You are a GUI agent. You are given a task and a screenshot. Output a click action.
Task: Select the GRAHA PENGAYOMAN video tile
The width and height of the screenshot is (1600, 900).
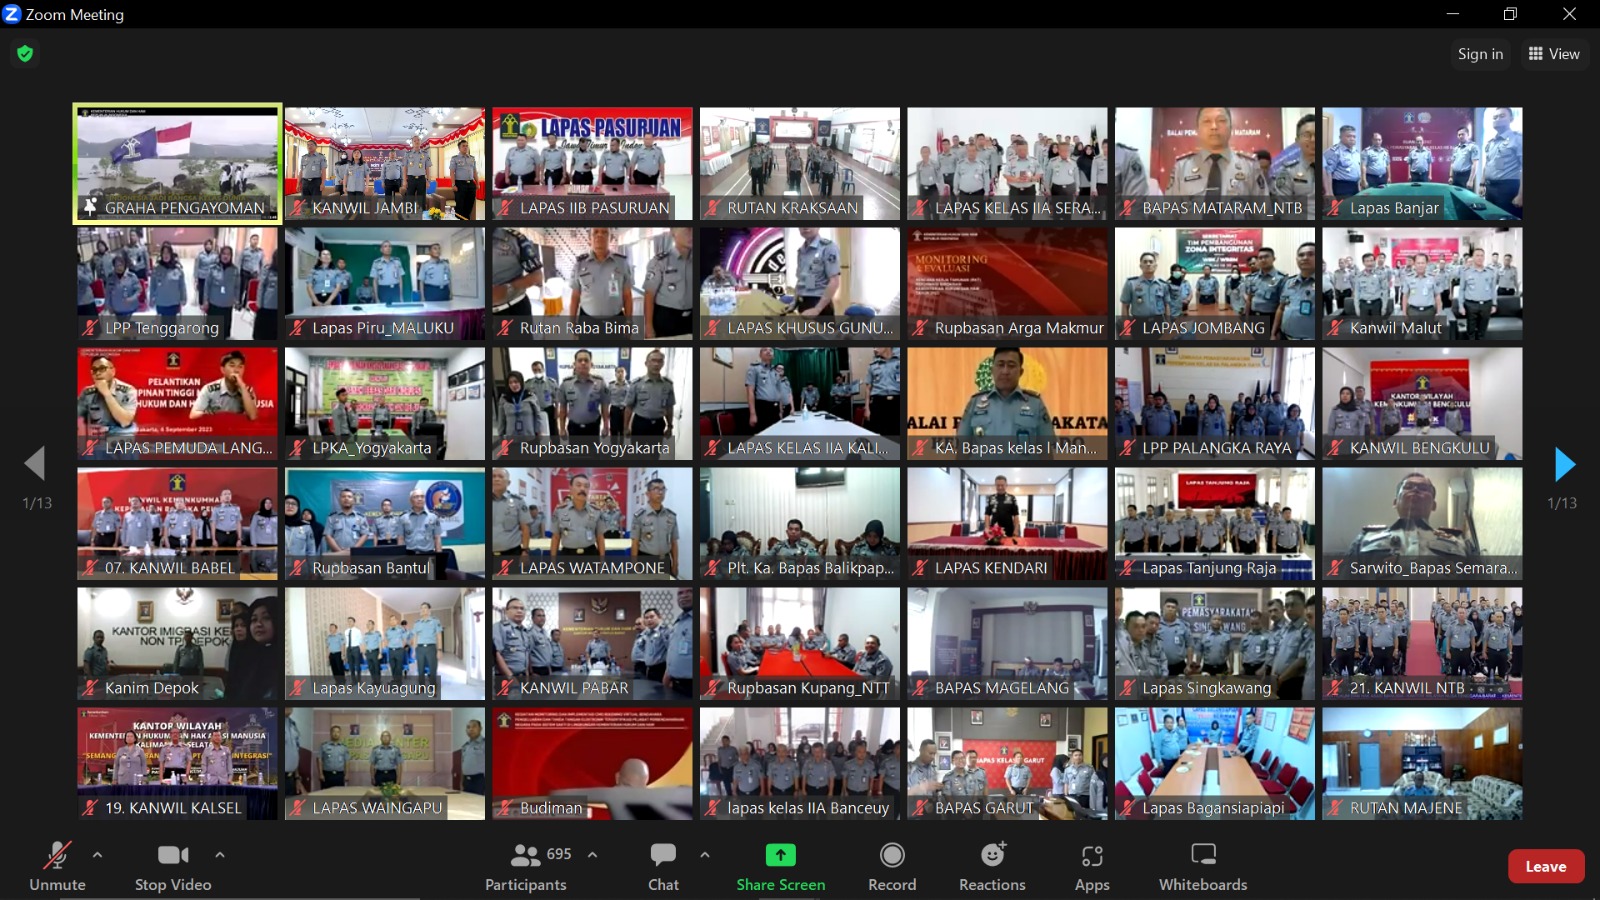(177, 163)
